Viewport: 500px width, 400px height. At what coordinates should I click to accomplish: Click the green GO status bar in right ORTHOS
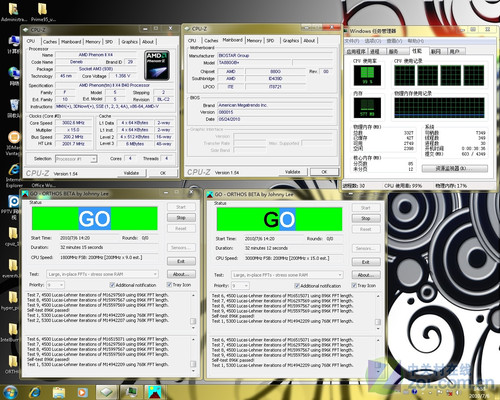click(279, 219)
